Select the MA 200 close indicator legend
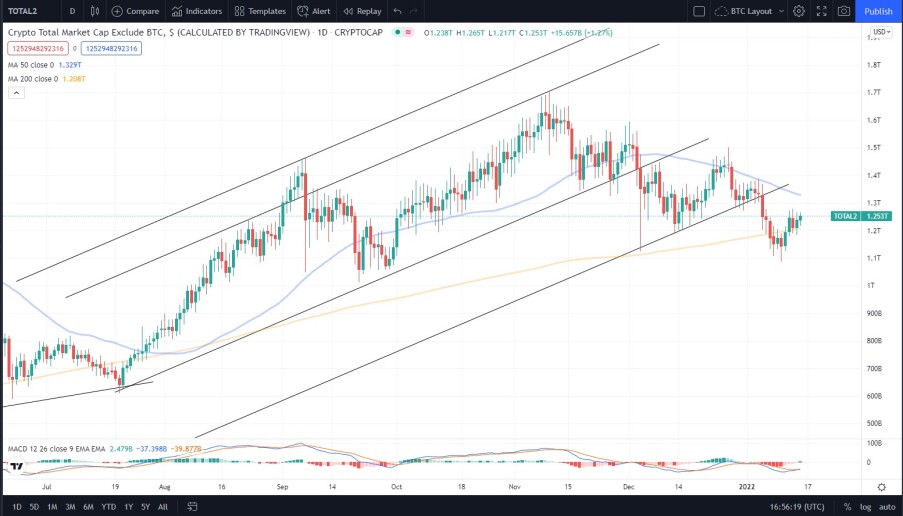 pos(33,79)
